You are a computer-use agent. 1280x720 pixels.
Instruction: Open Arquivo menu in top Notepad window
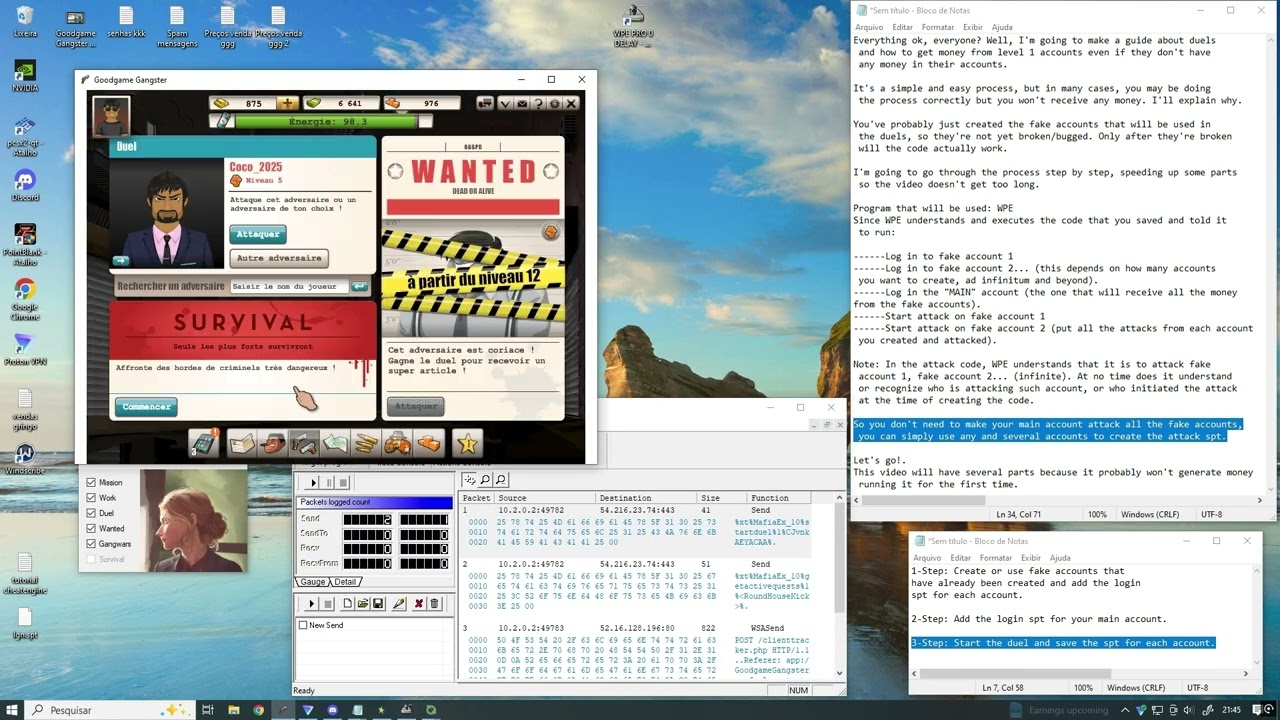(869, 27)
